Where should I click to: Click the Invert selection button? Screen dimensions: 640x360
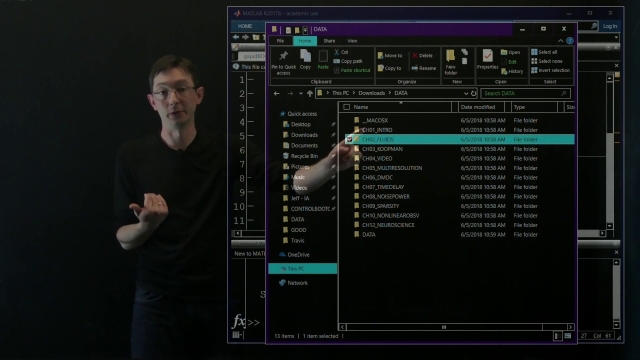coord(550,70)
